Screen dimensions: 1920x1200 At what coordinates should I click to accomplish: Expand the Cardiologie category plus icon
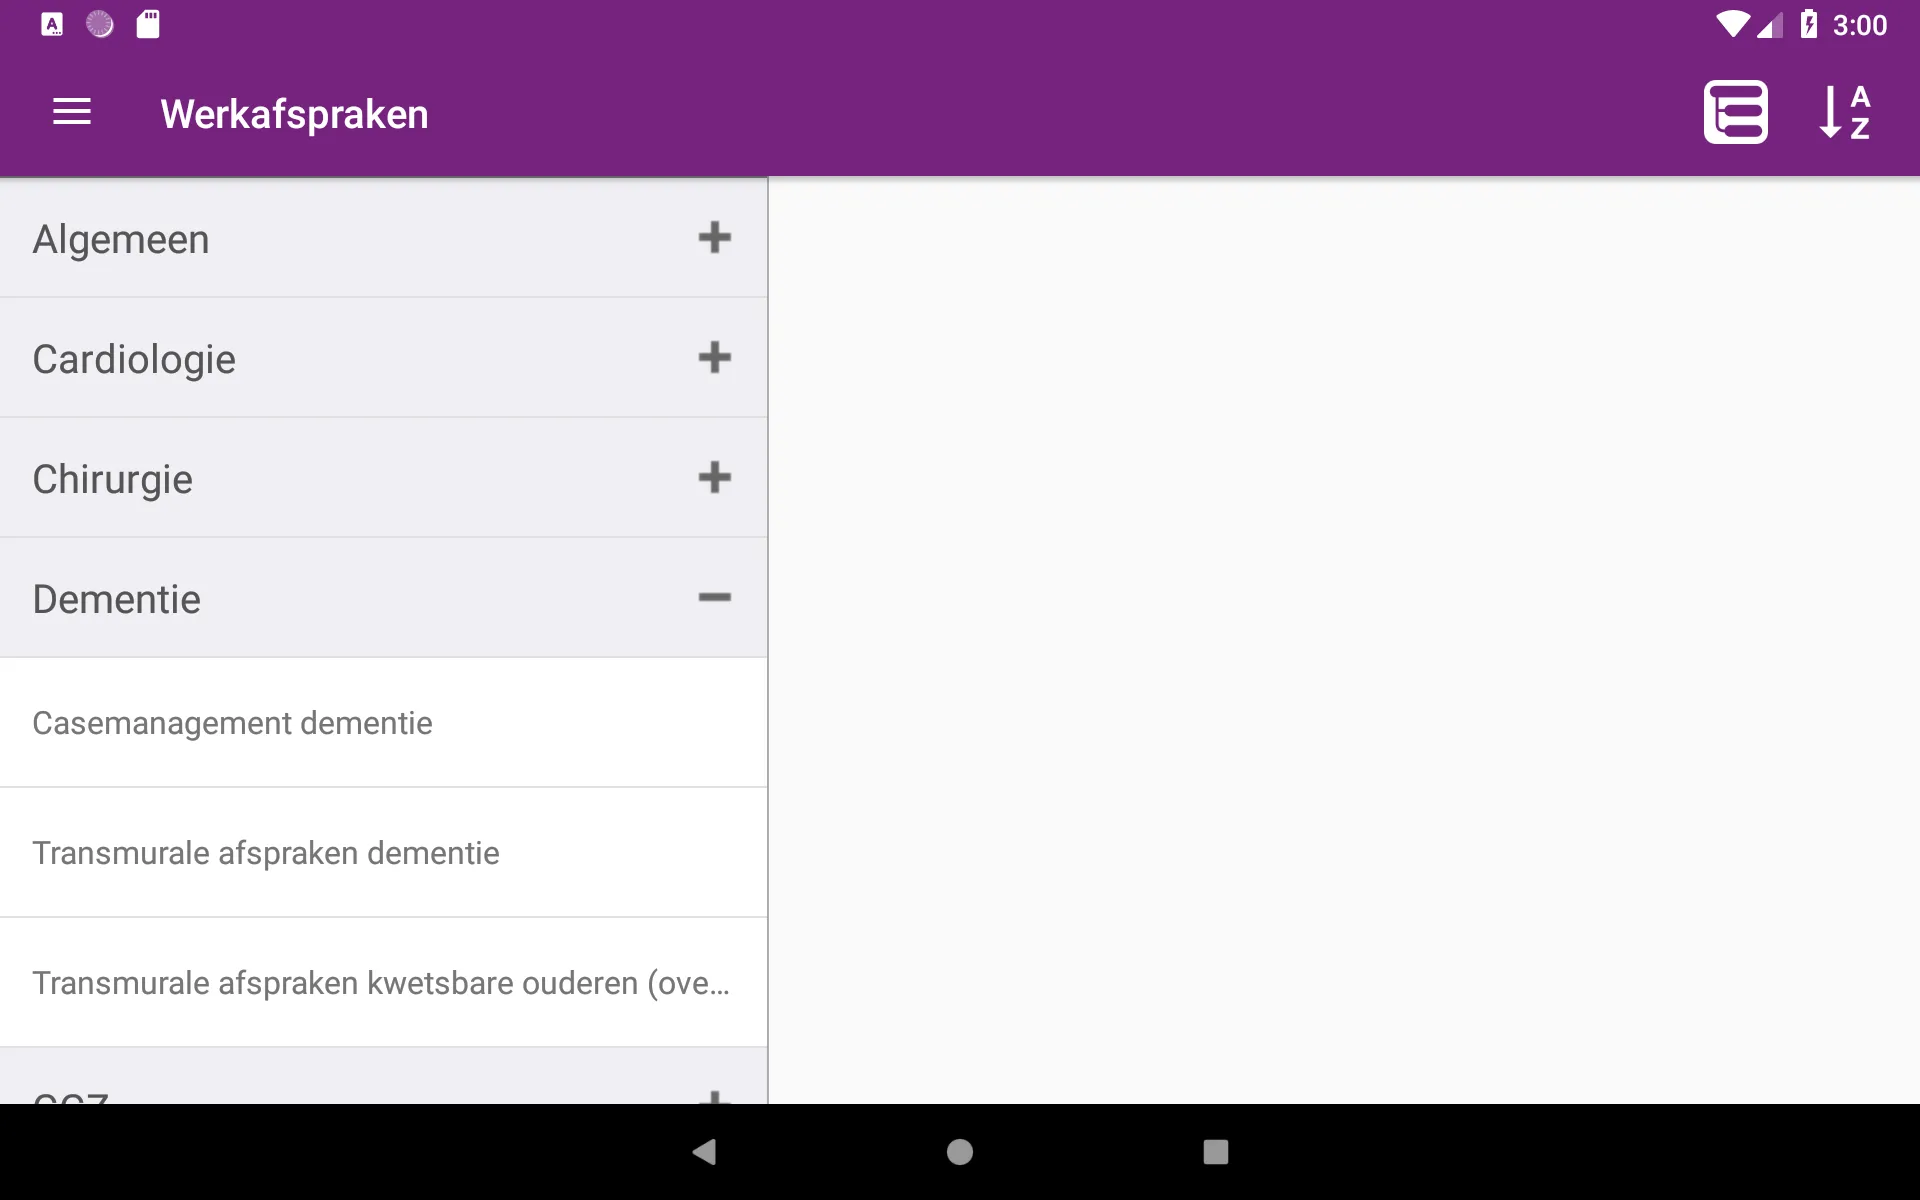point(714,358)
